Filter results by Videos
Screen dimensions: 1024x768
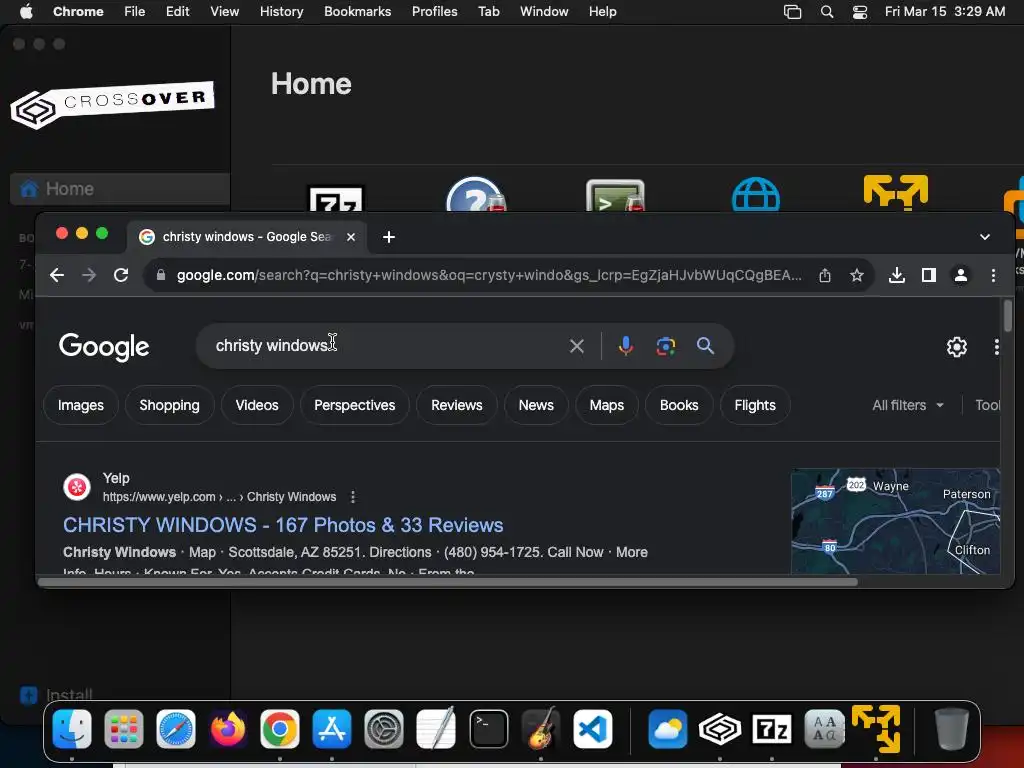(257, 405)
